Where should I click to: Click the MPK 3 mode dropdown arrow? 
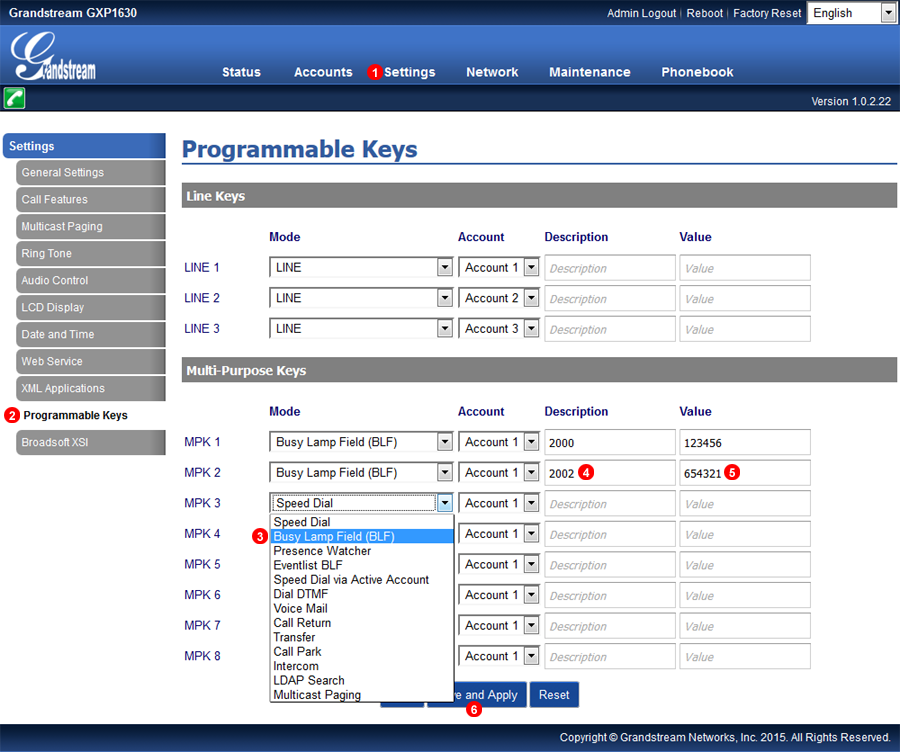click(x=445, y=503)
